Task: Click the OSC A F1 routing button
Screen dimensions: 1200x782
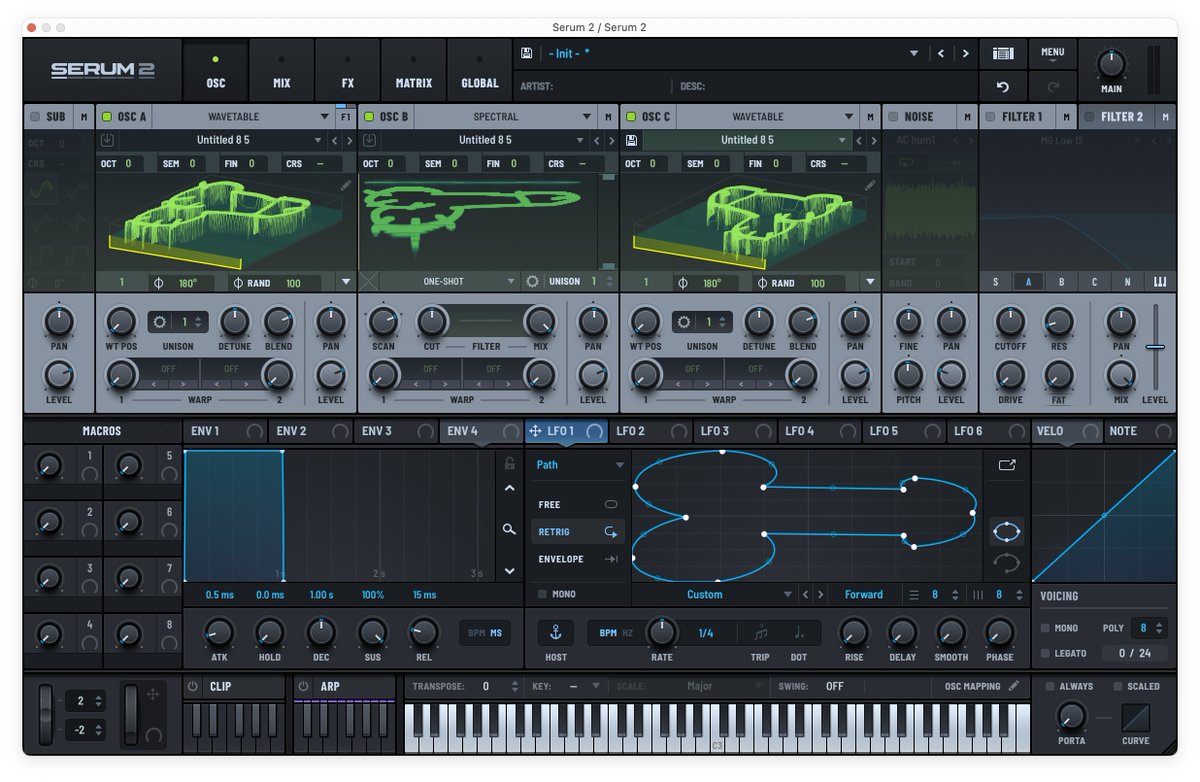Action: coord(346,117)
